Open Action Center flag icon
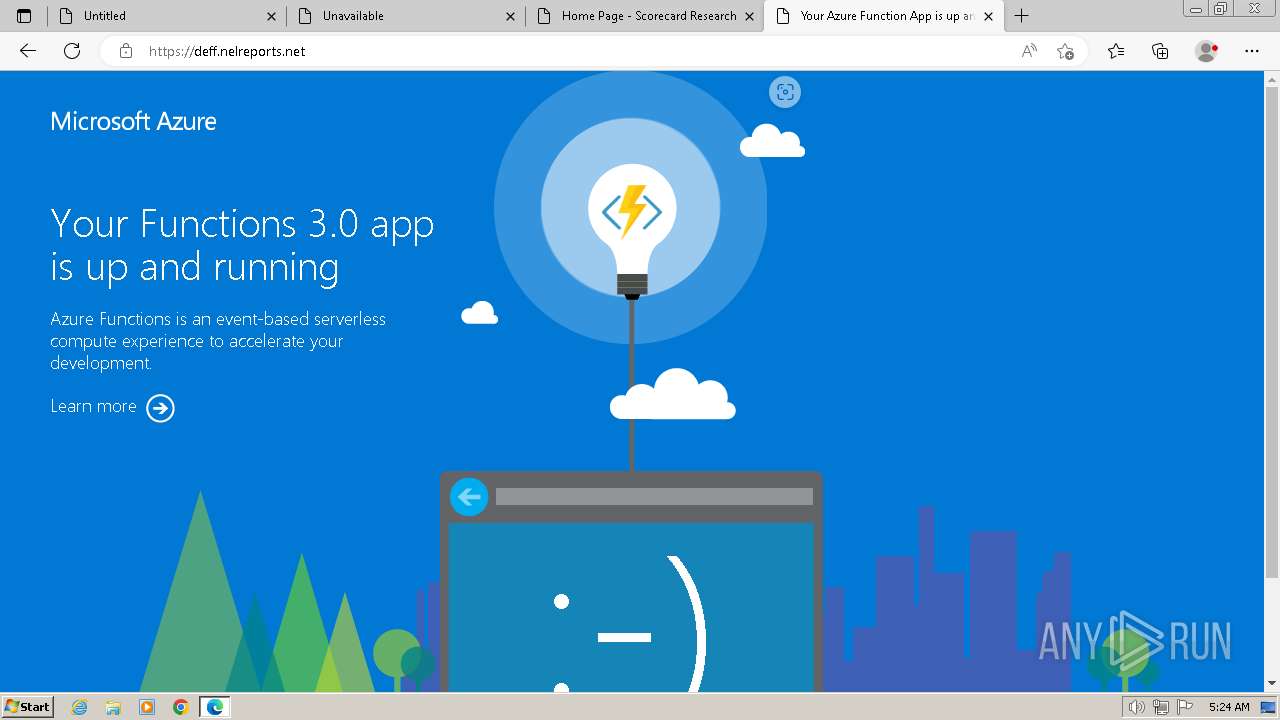This screenshot has width=1280, height=720. (x=1183, y=707)
